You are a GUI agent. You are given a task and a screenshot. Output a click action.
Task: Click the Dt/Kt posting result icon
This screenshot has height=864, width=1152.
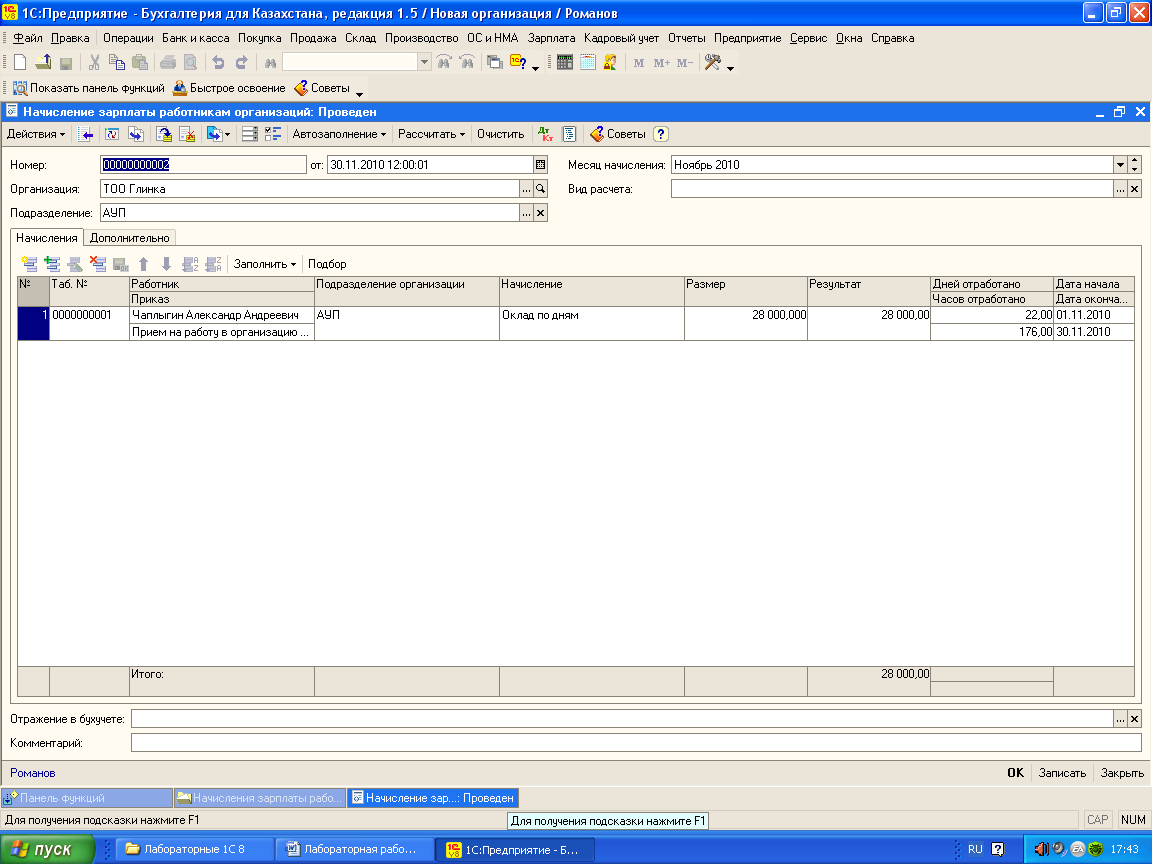[x=545, y=134]
